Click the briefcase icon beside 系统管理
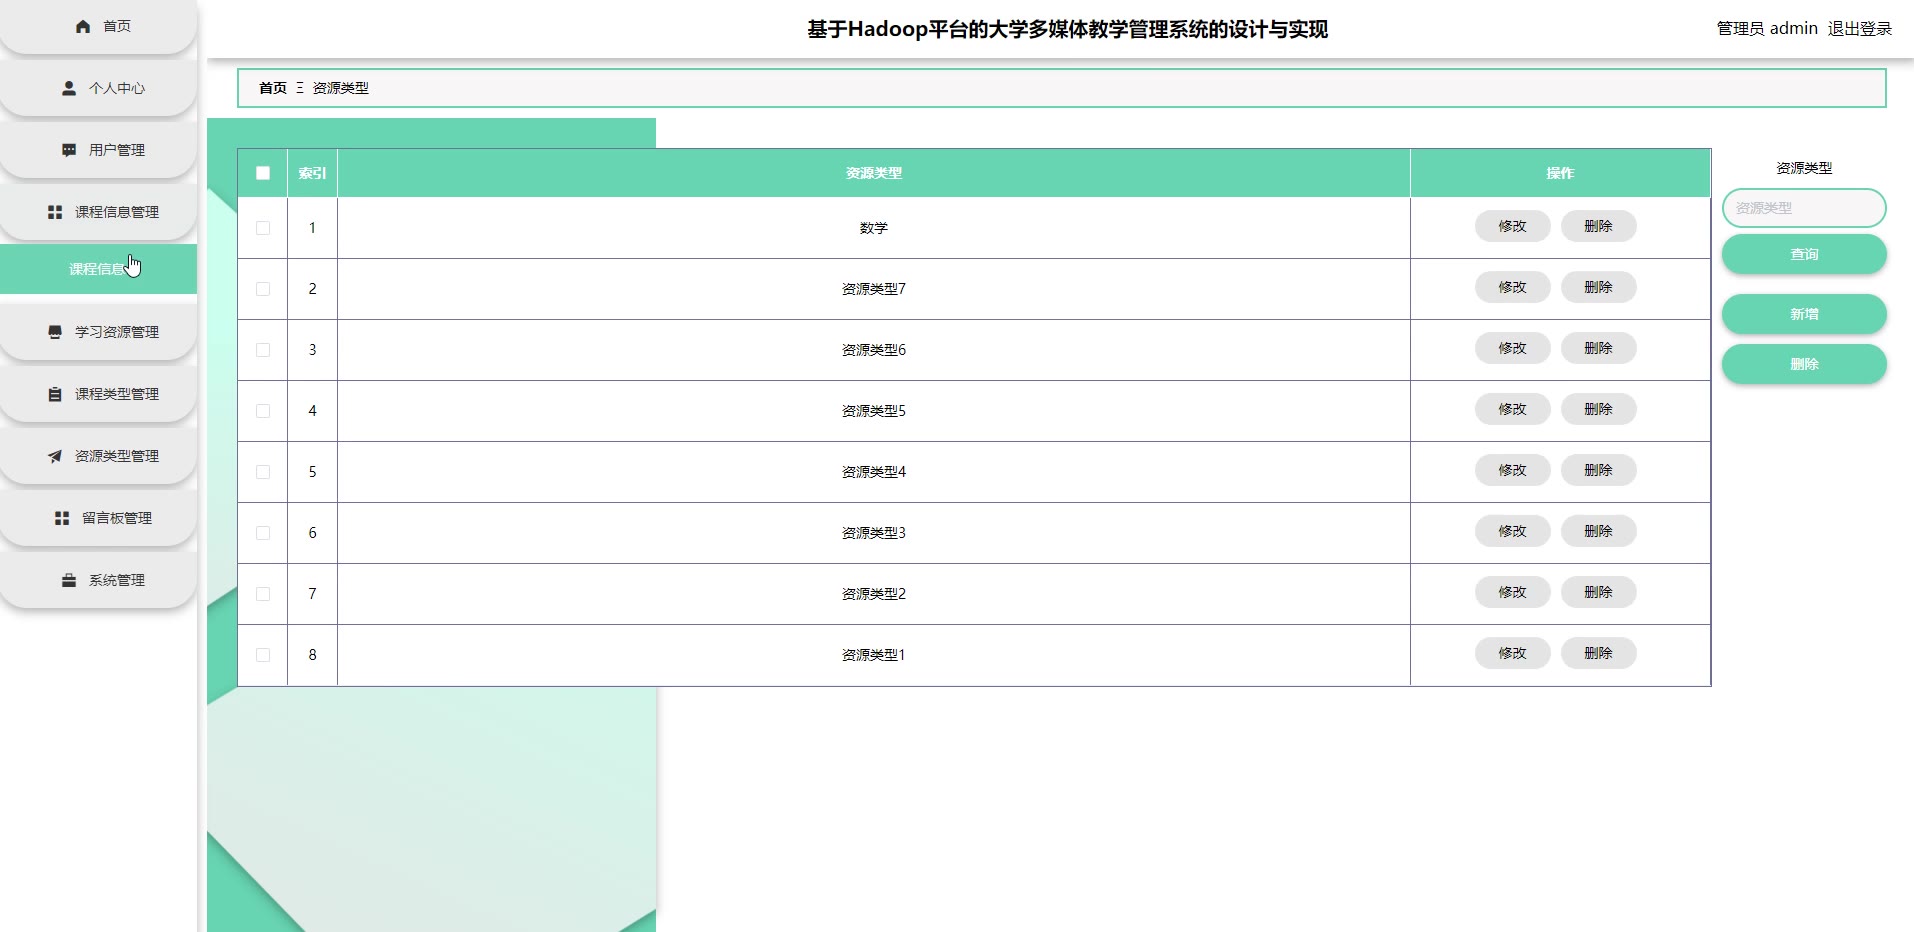Screen dimensions: 1914x932 (x=69, y=580)
